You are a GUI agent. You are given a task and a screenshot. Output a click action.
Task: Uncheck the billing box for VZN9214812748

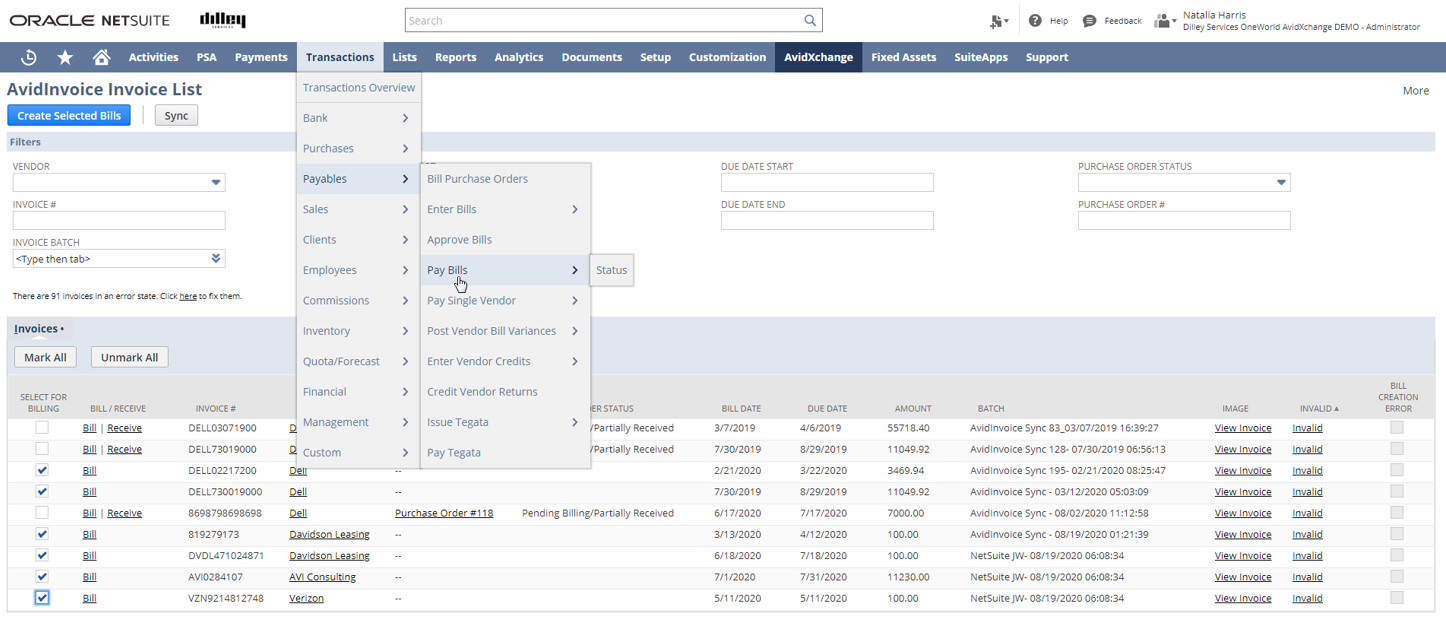tap(42, 598)
